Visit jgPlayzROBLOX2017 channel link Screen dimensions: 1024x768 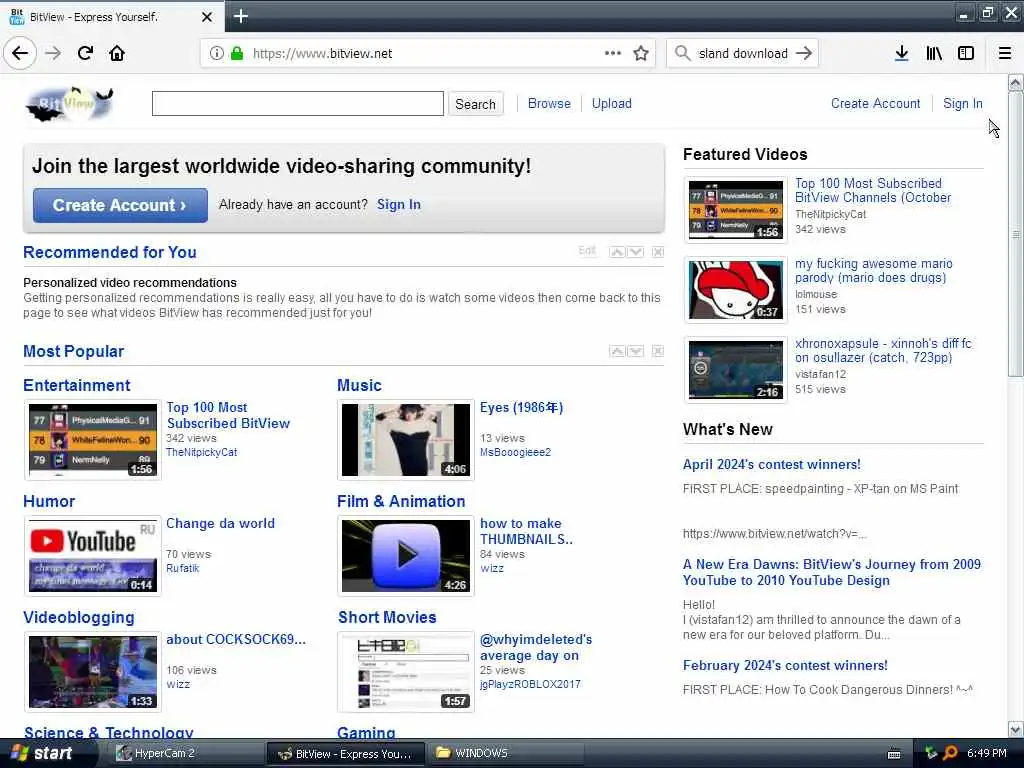coord(530,684)
